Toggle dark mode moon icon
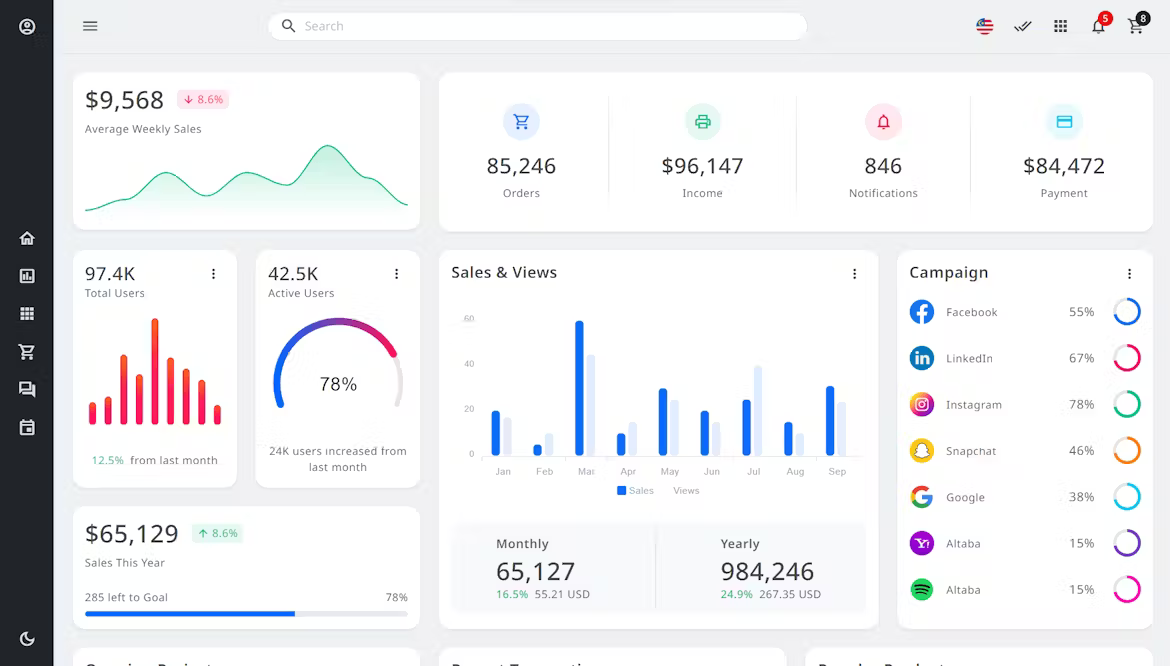Image resolution: width=1170 pixels, height=666 pixels. 27,639
